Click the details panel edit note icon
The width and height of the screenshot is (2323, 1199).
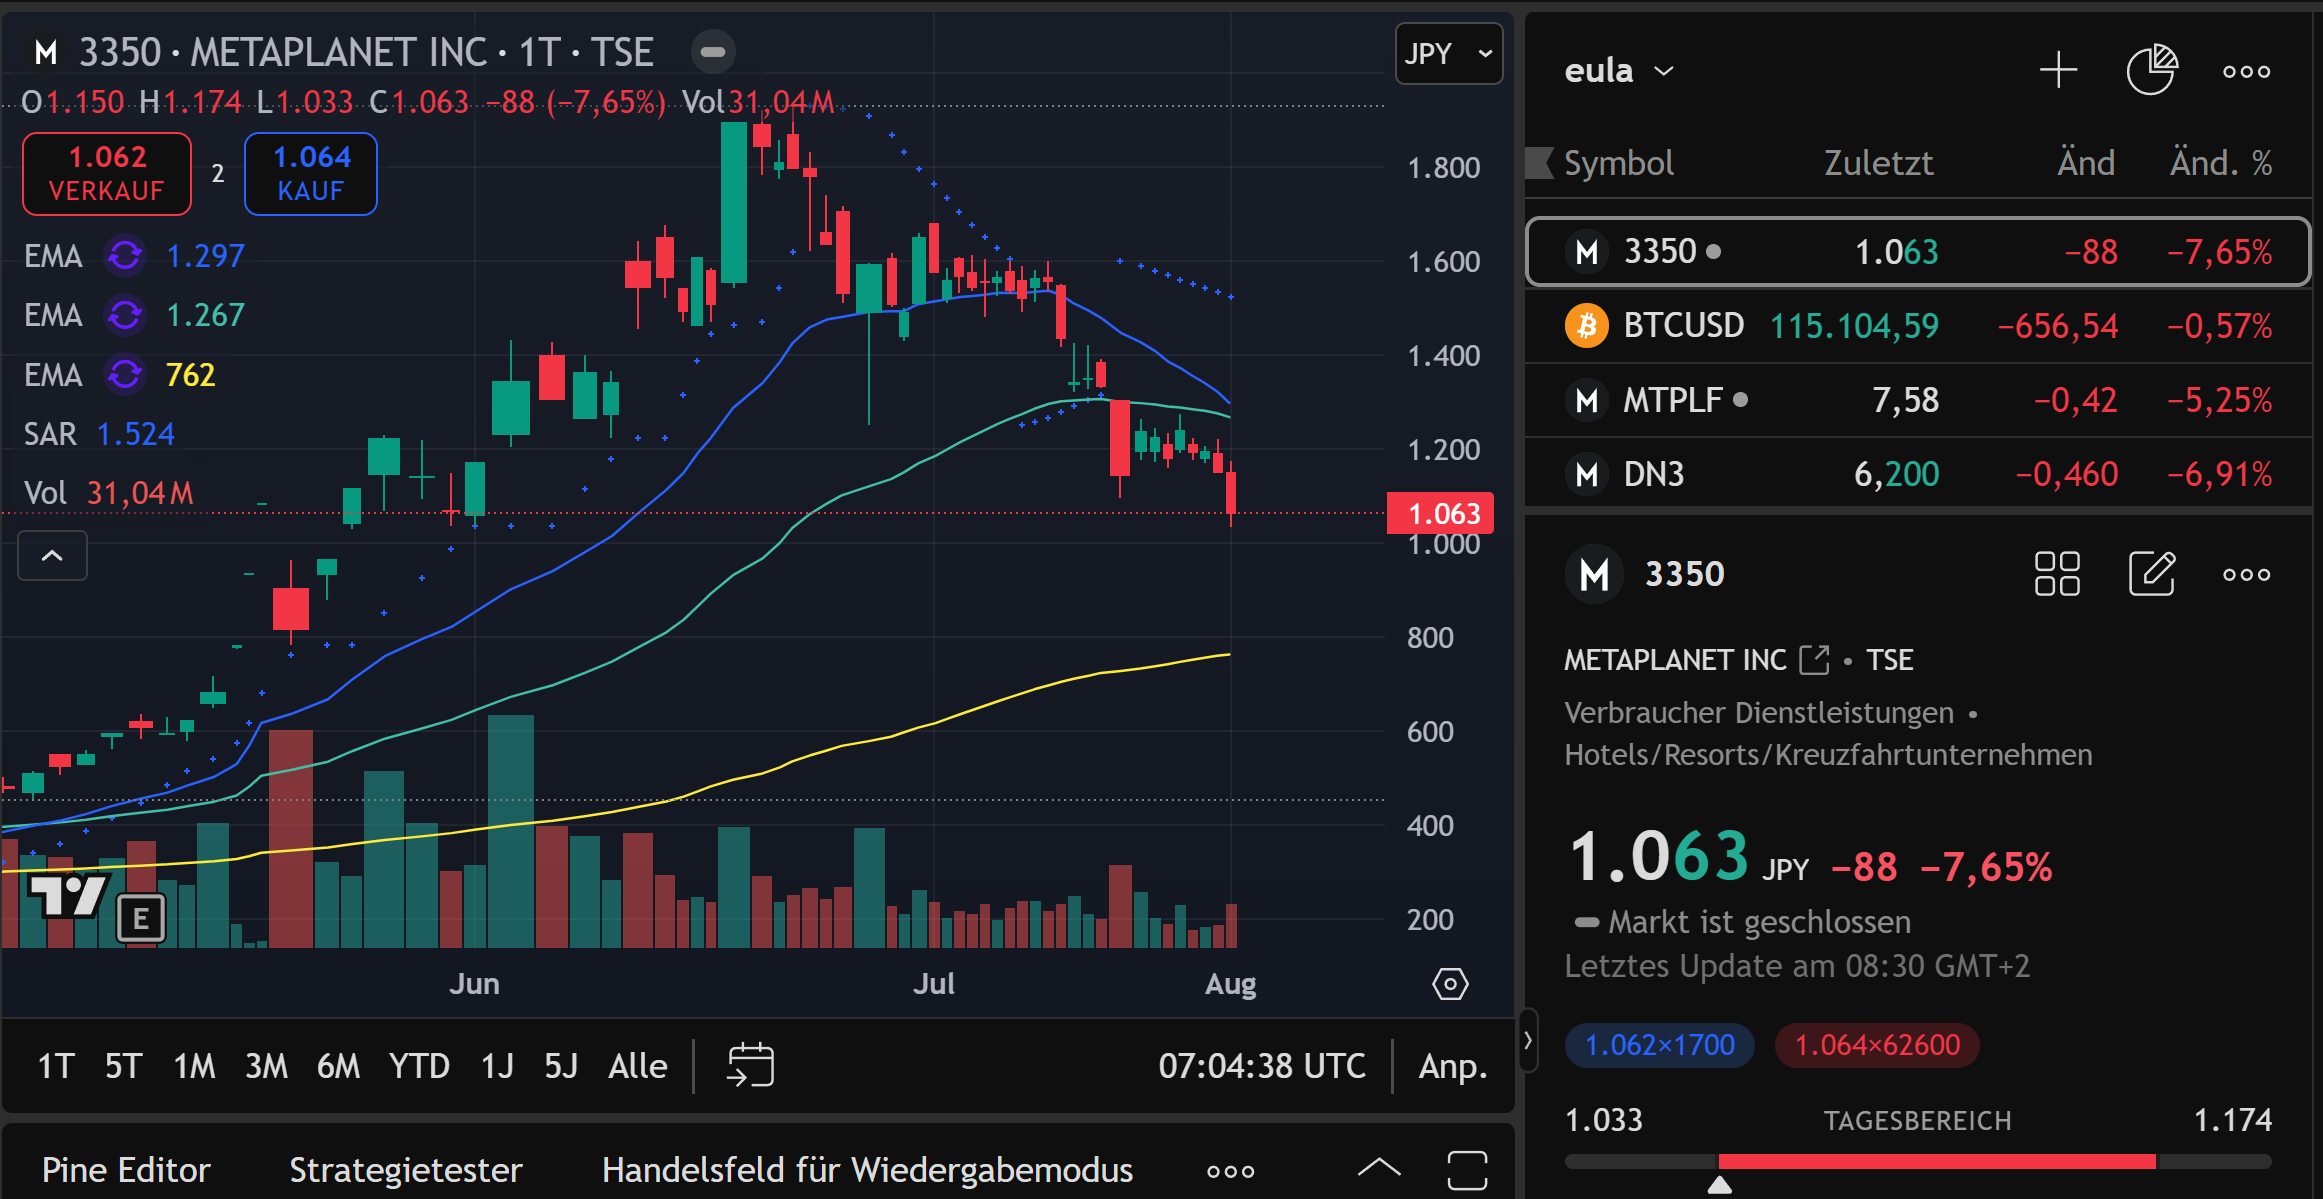pyautogui.click(x=2152, y=574)
